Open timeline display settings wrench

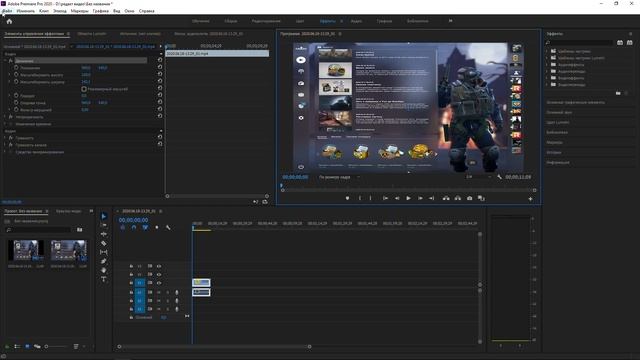click(x=168, y=227)
